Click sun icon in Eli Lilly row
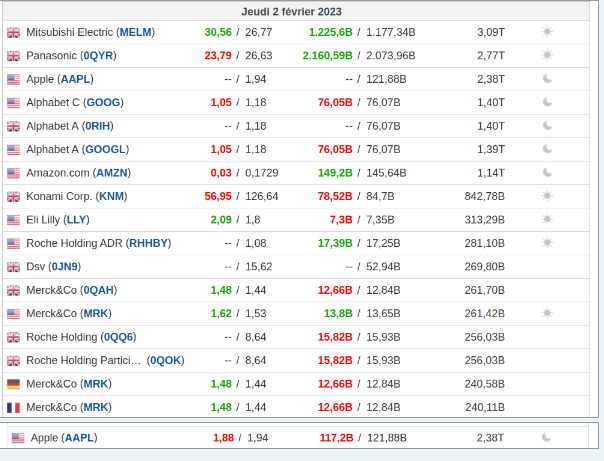This screenshot has height=461, width=604. click(547, 219)
